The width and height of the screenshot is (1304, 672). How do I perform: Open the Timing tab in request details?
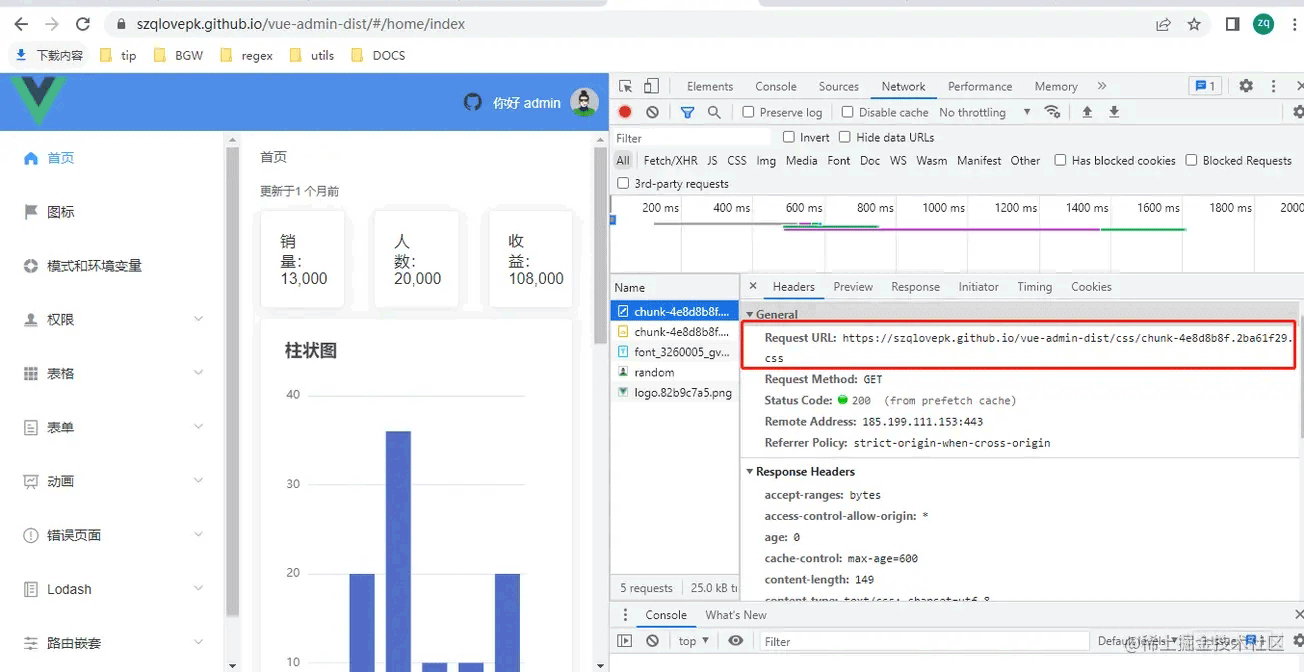(1034, 286)
